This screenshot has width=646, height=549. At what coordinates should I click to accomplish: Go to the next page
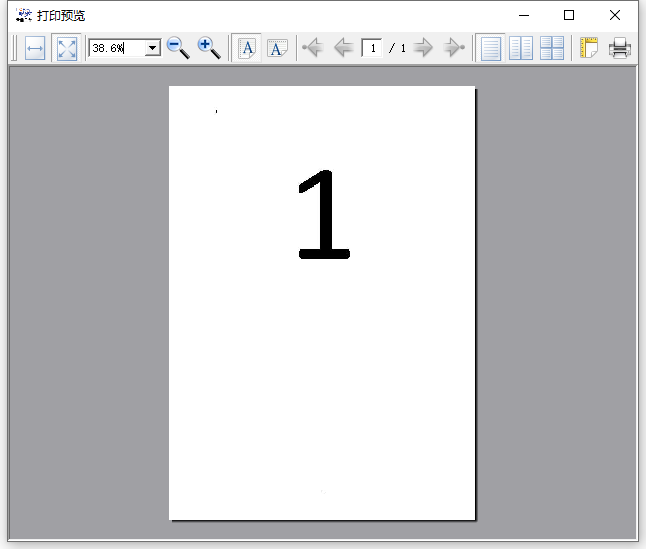(423, 48)
